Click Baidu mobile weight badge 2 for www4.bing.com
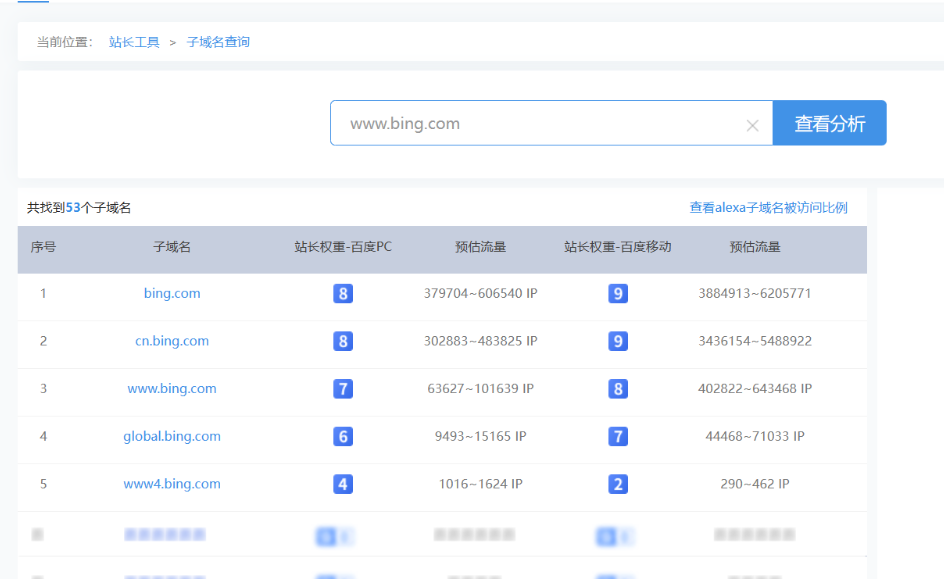This screenshot has width=944, height=579. pos(618,484)
